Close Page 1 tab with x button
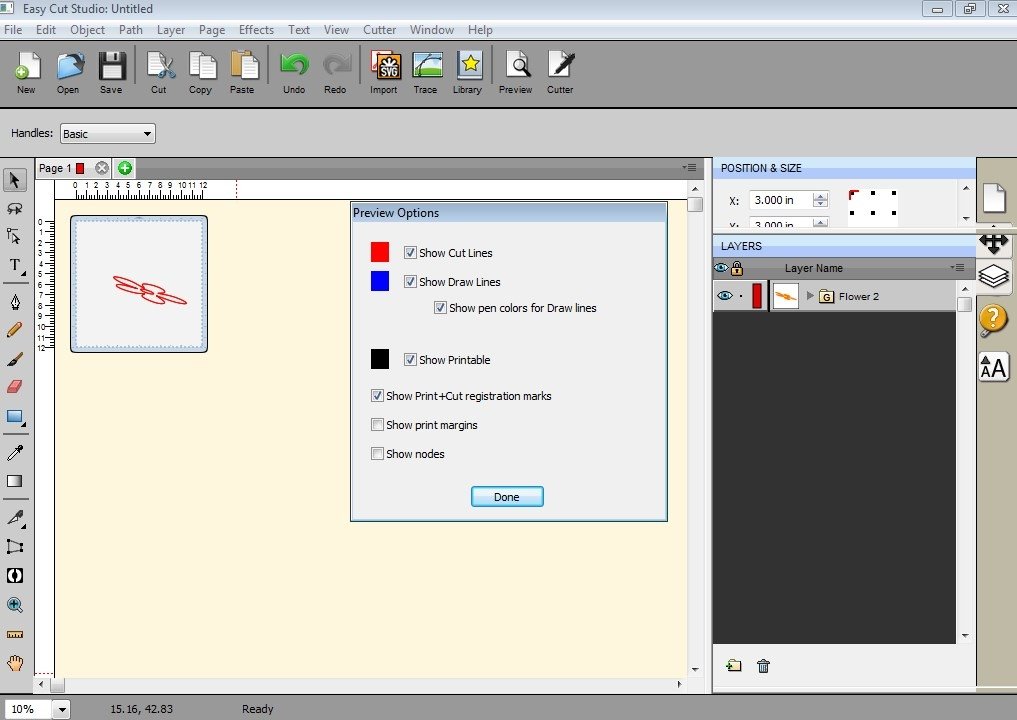Screen dimensions: 1017x720 (x=102, y=169)
